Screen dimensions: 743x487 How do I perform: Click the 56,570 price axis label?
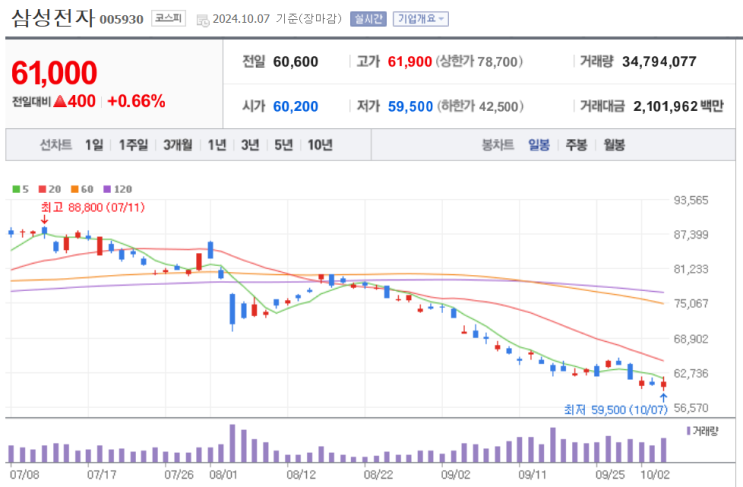click(x=691, y=407)
